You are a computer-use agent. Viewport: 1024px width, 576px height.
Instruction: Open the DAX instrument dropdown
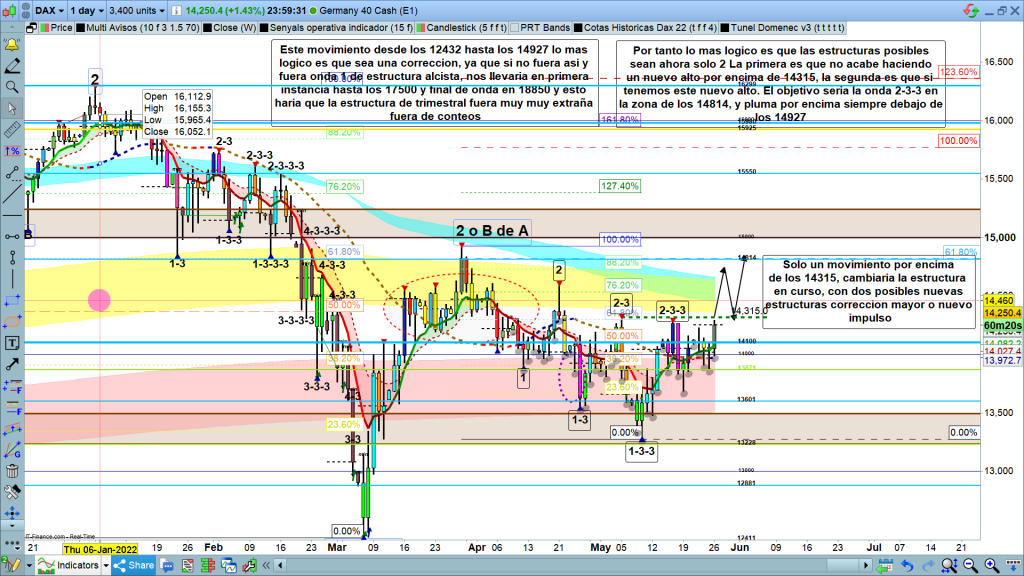click(49, 9)
